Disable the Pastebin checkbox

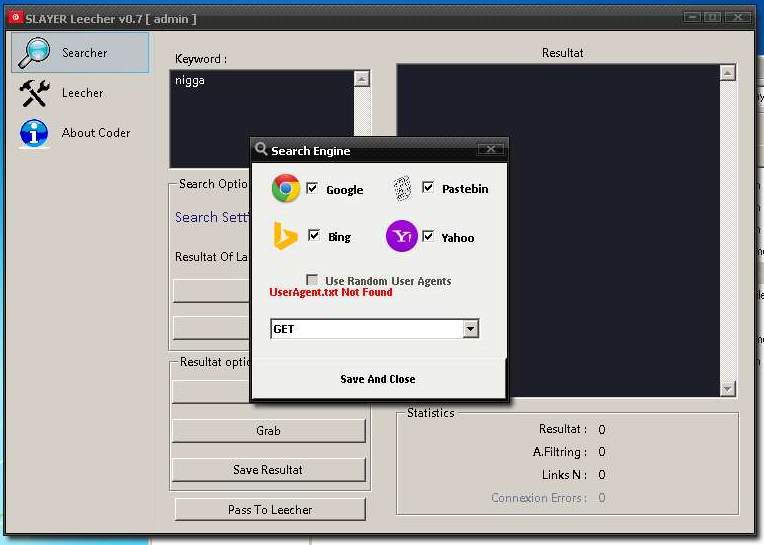pyautogui.click(x=428, y=188)
